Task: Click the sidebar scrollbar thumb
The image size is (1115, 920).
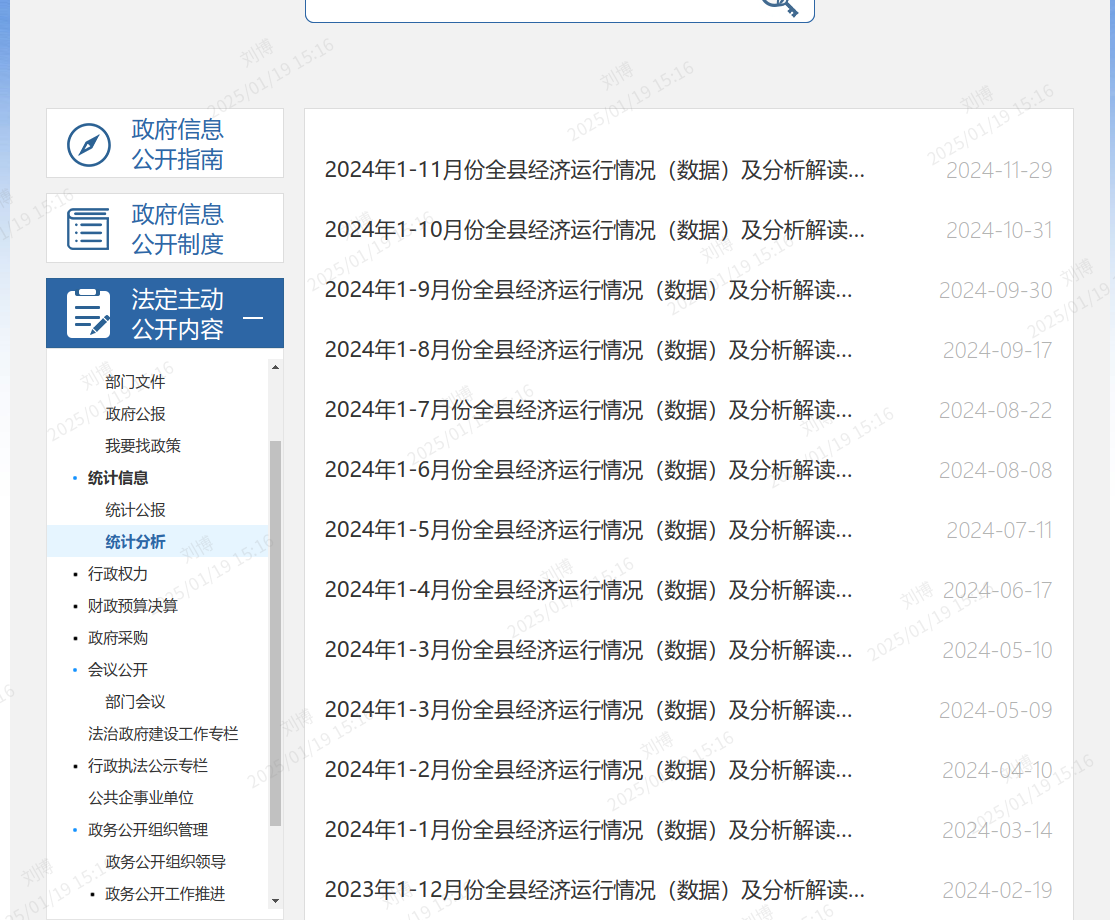Action: pyautogui.click(x=275, y=633)
